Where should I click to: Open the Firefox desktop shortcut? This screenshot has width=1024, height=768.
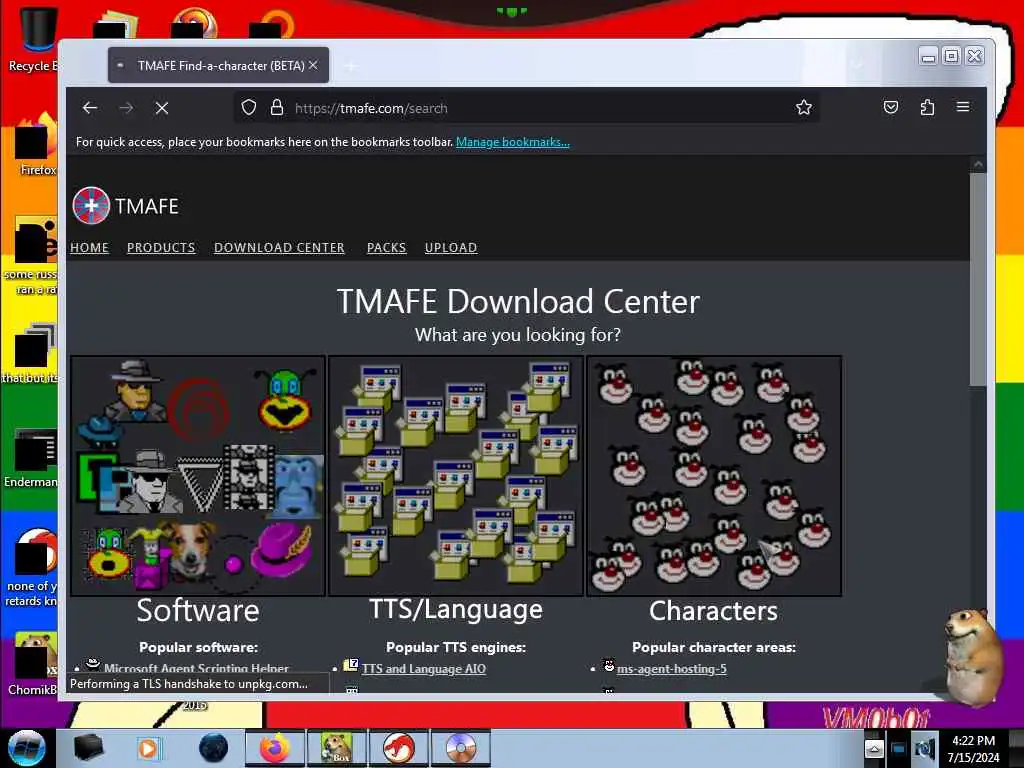tap(36, 145)
